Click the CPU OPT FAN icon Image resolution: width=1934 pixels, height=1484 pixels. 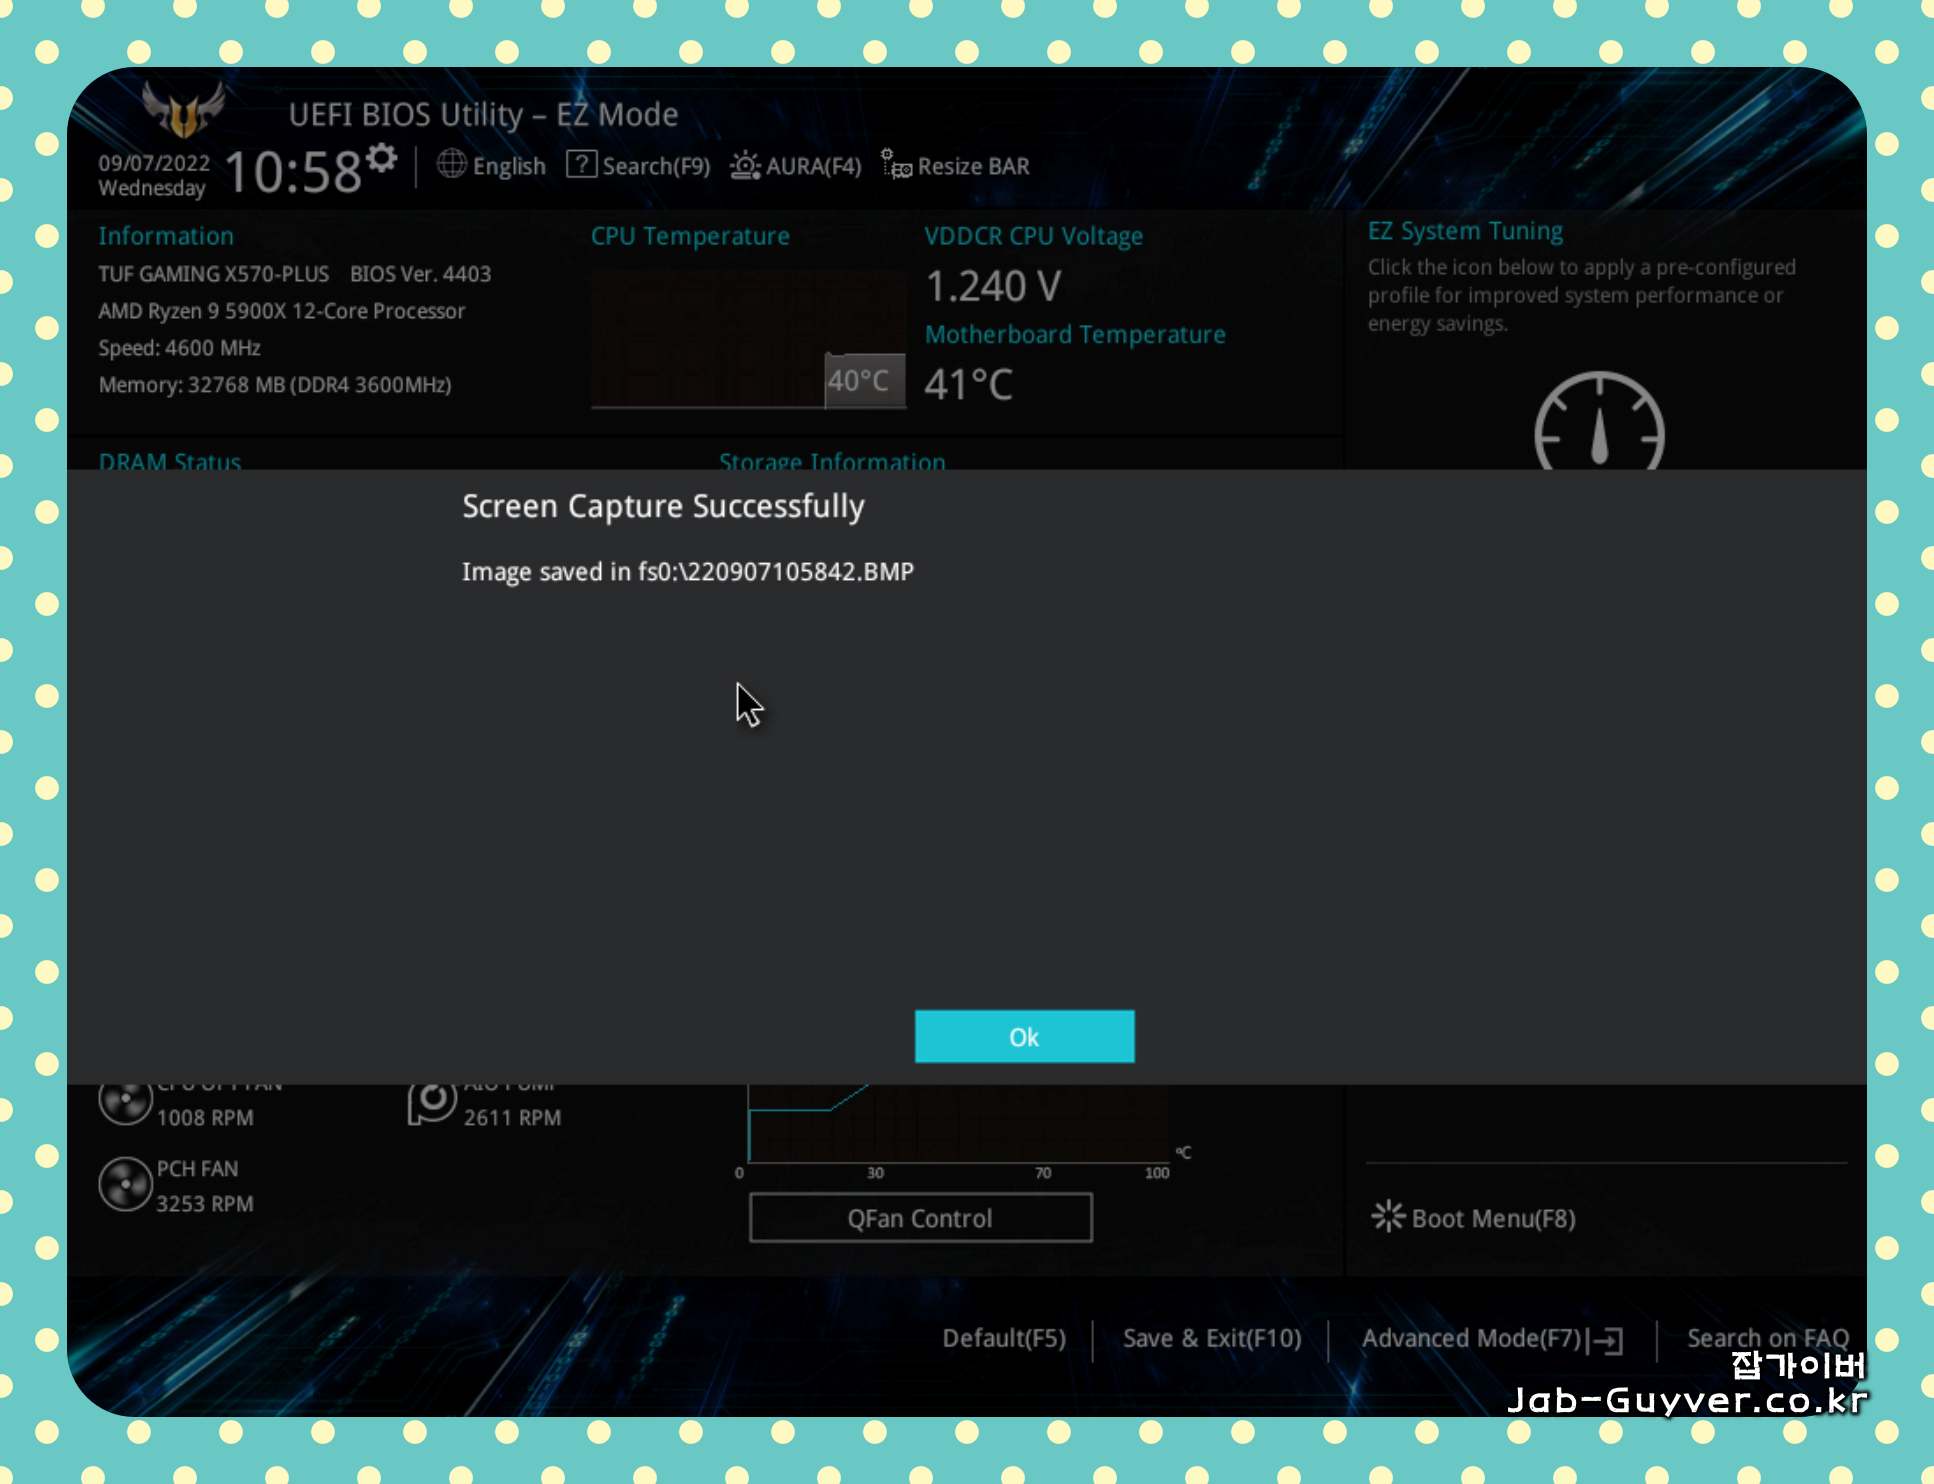(x=126, y=1102)
